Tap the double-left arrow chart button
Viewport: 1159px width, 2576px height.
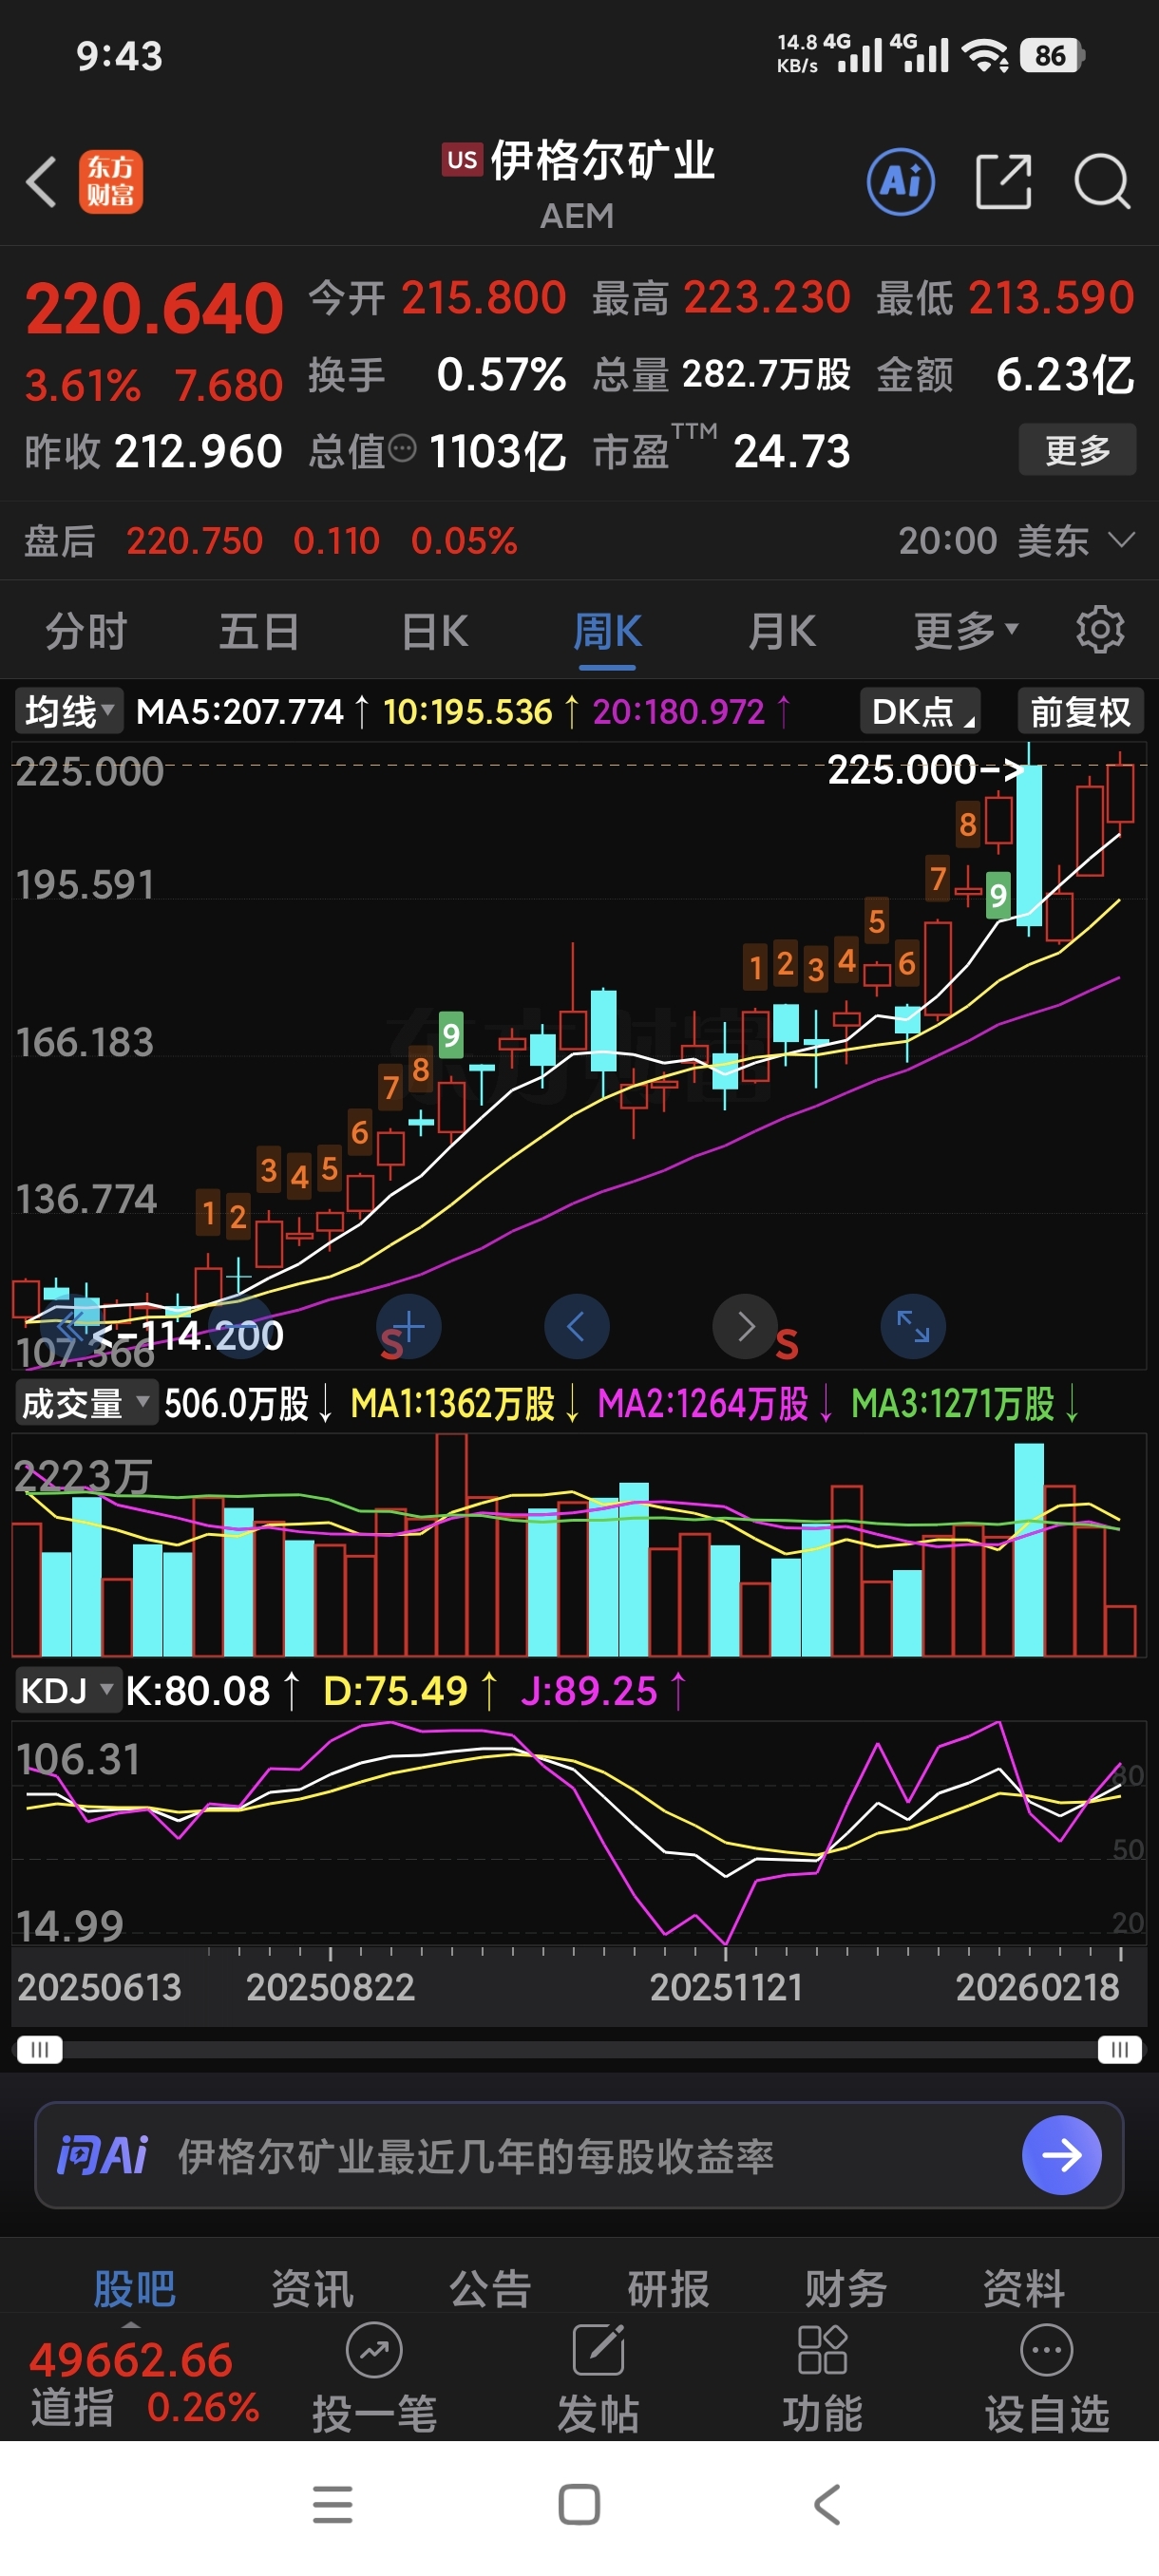71,1327
